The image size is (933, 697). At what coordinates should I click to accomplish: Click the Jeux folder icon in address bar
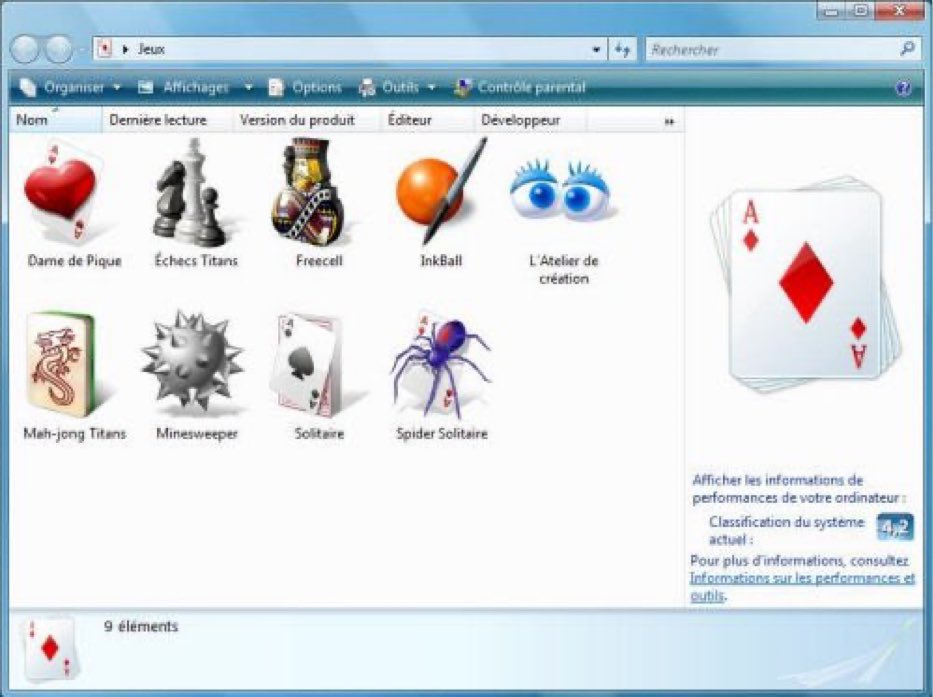pos(105,49)
